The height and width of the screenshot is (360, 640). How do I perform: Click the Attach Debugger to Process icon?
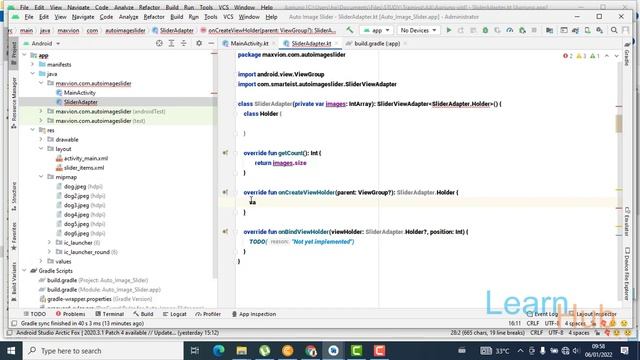coord(522,30)
